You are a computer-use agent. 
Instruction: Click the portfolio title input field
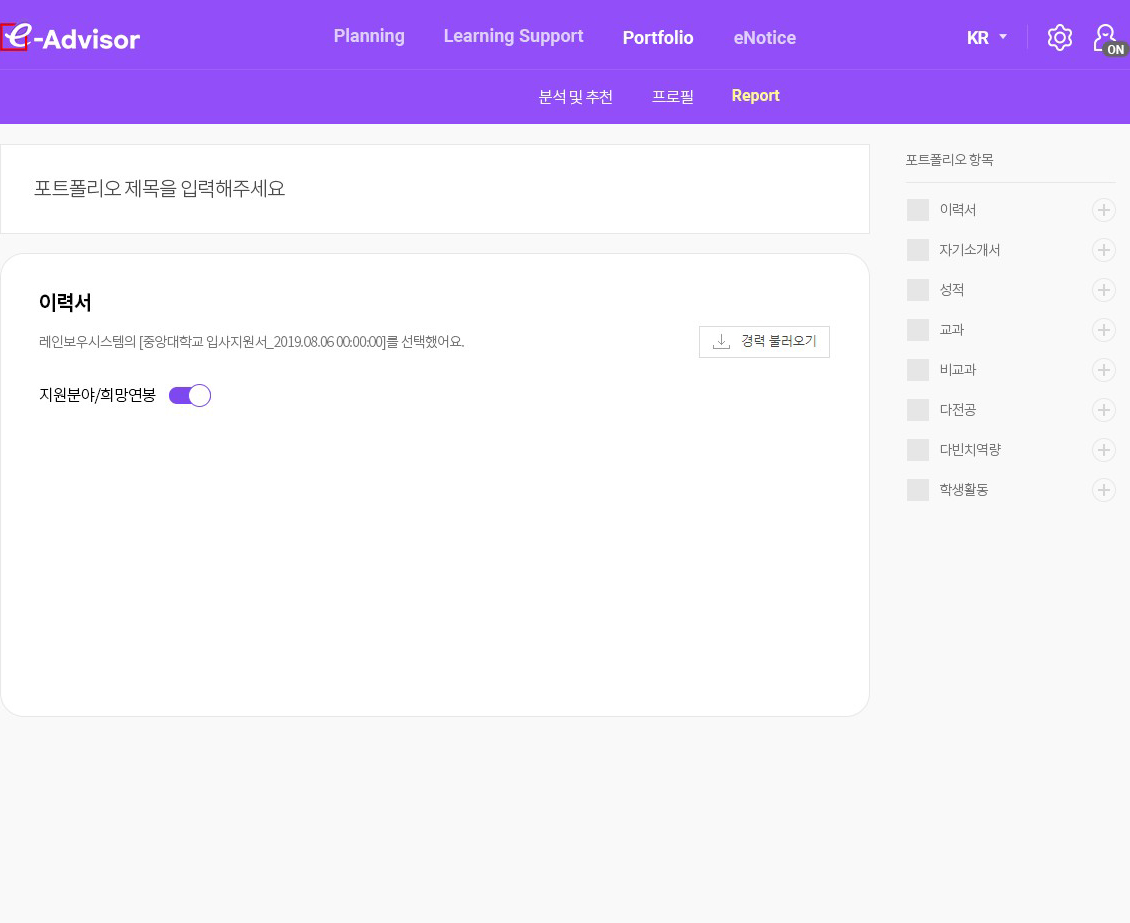pos(434,189)
